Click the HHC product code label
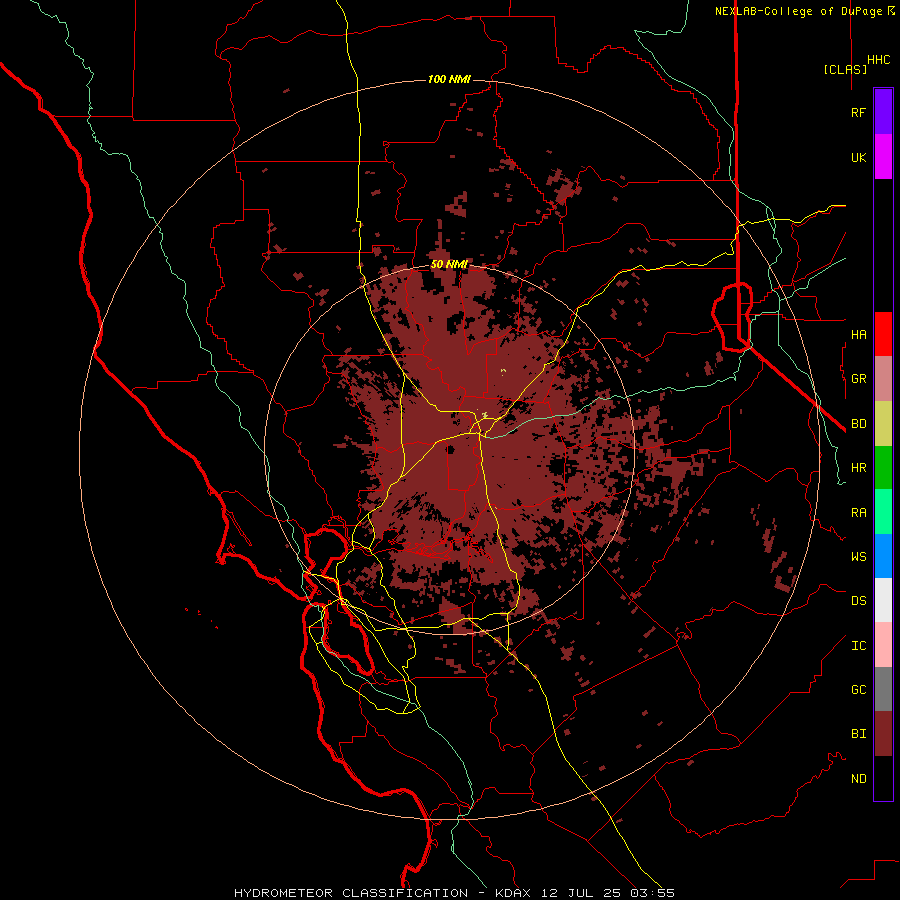The image size is (900, 900). (x=878, y=60)
